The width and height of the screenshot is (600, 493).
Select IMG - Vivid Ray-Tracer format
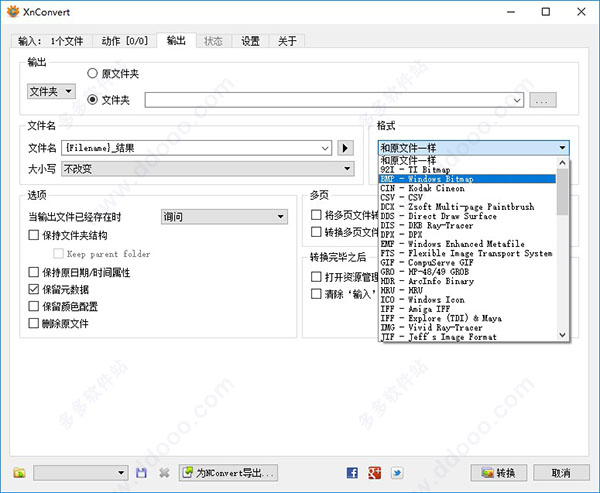[467, 328]
